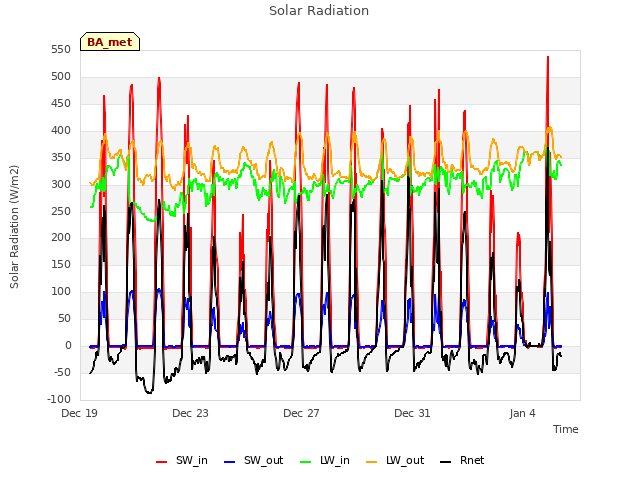Click the Dec 31 tick label
Viewport: 640px width, 480px height.
pyautogui.click(x=412, y=413)
